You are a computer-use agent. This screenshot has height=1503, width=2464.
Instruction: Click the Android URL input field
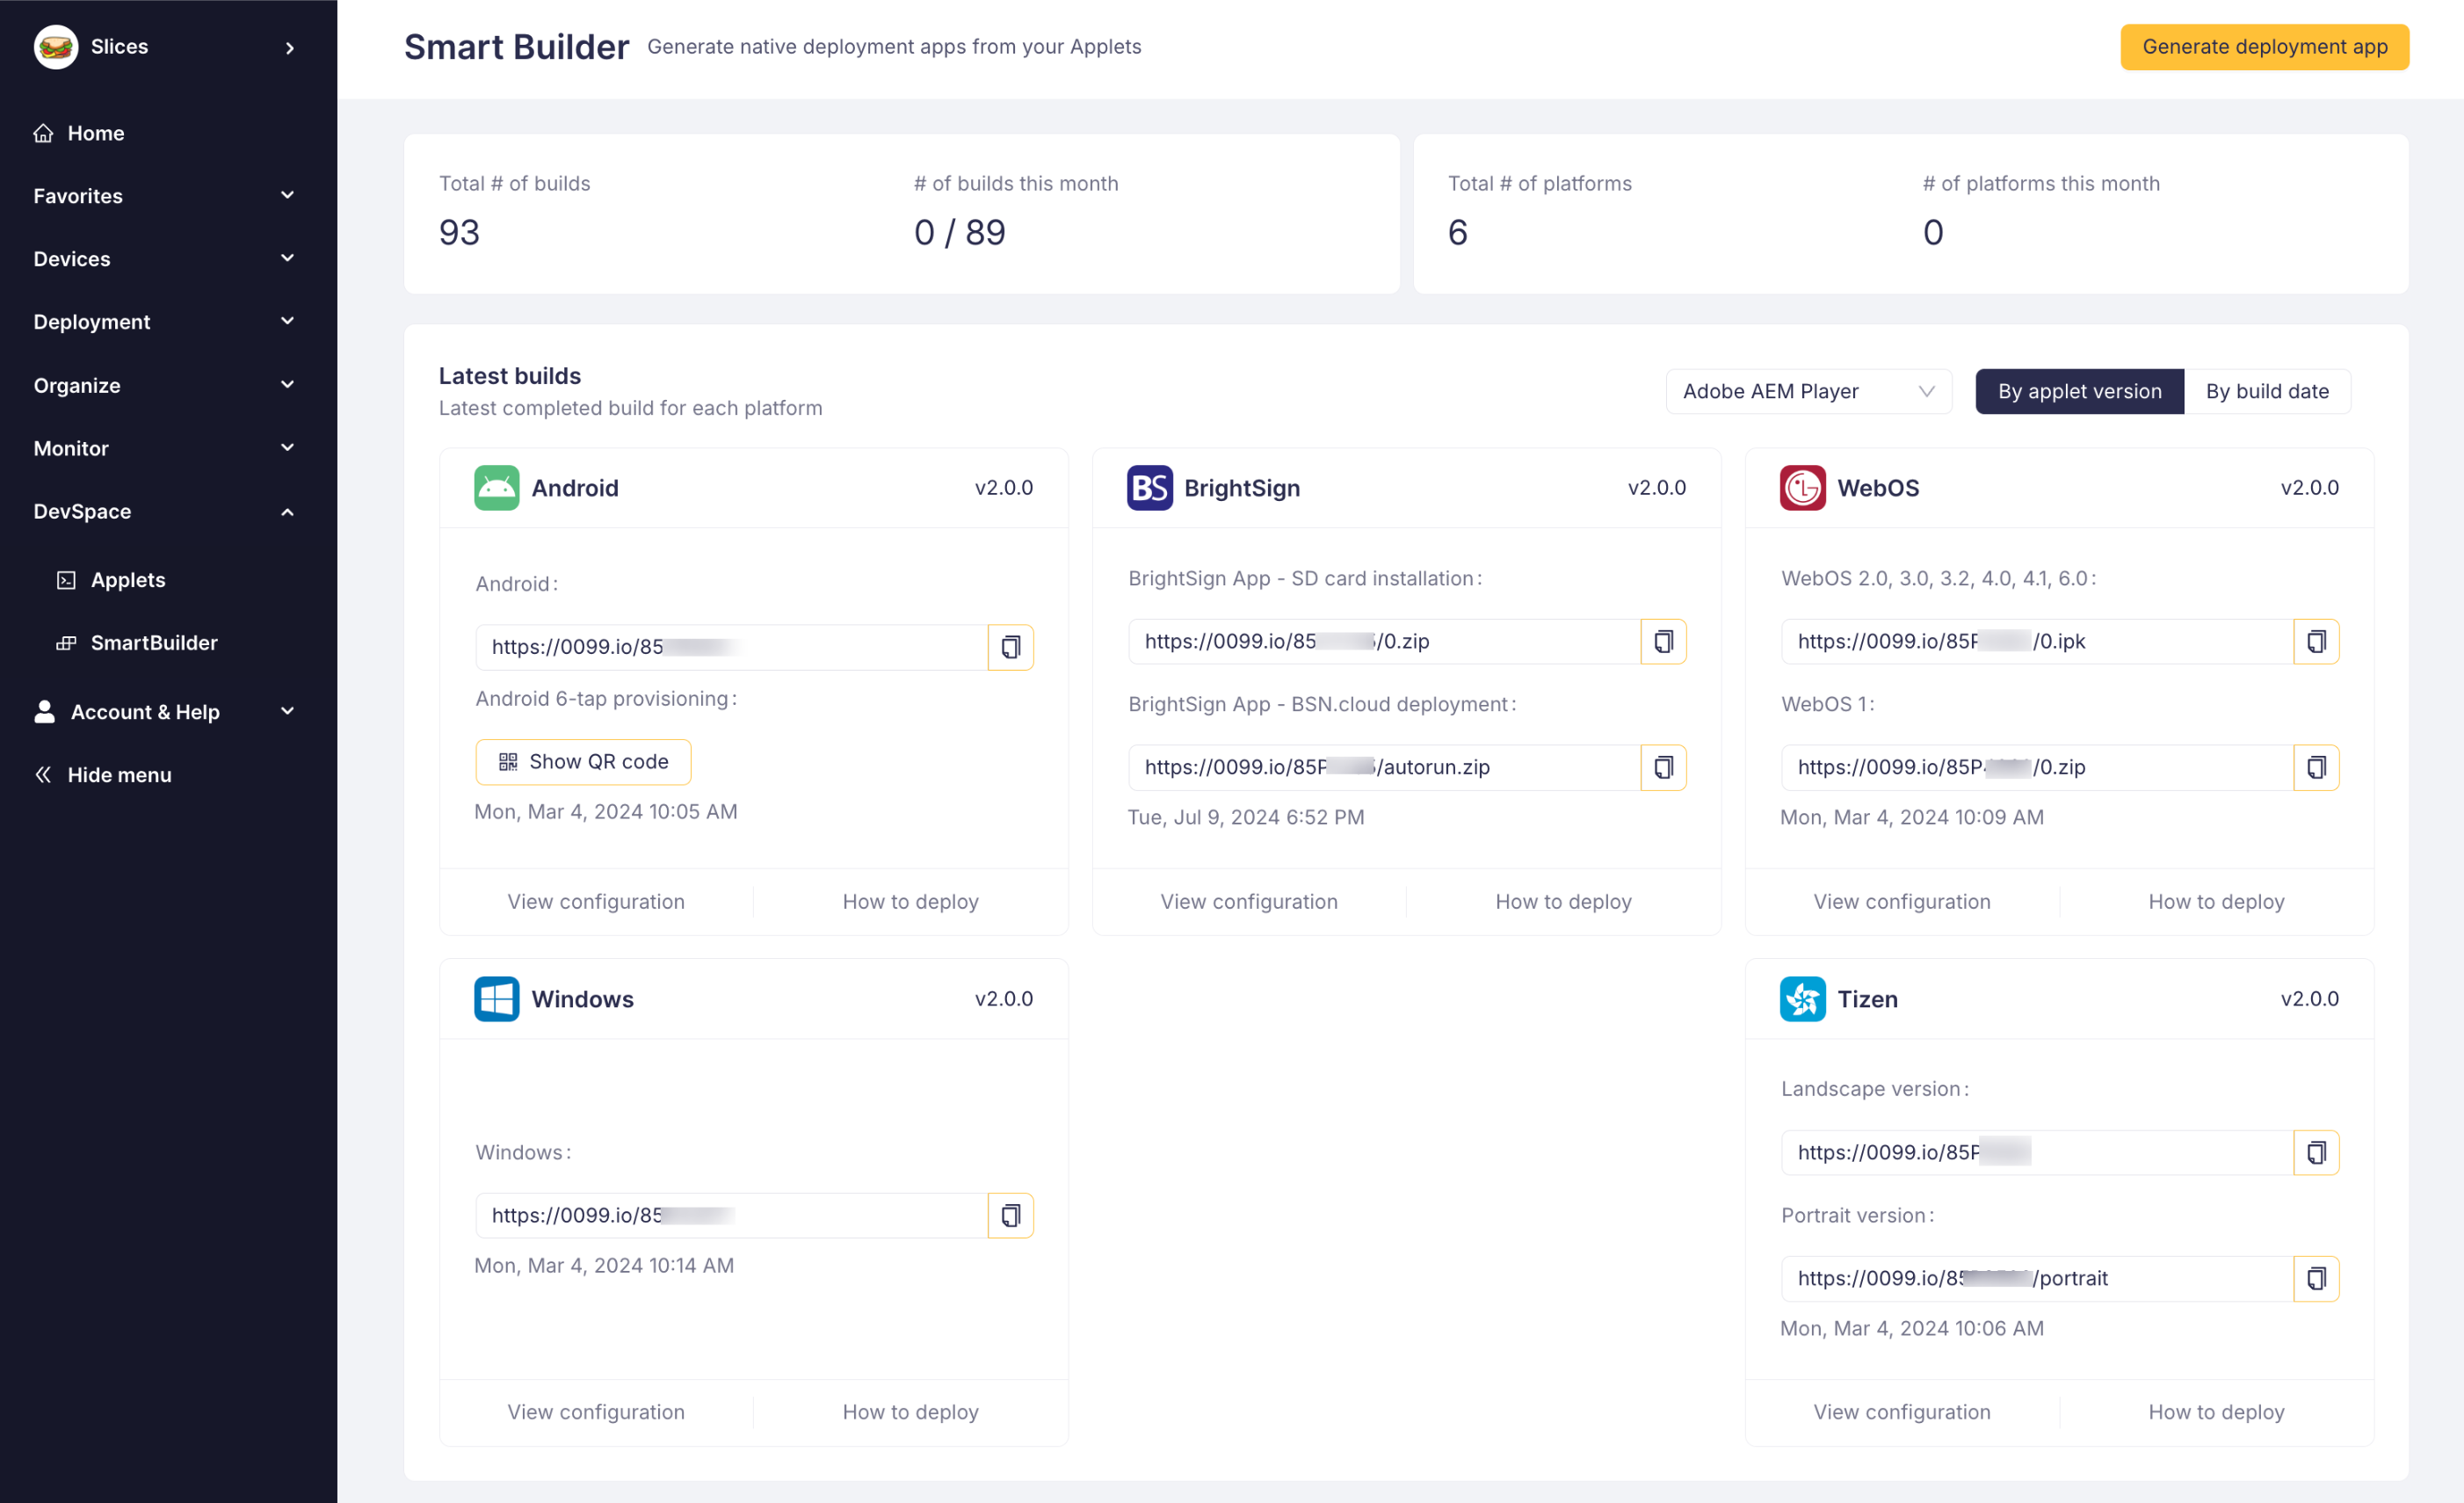tap(732, 647)
